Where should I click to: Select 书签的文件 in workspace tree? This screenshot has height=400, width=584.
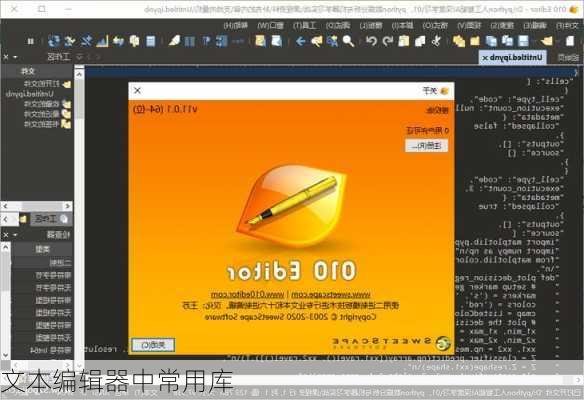point(42,124)
